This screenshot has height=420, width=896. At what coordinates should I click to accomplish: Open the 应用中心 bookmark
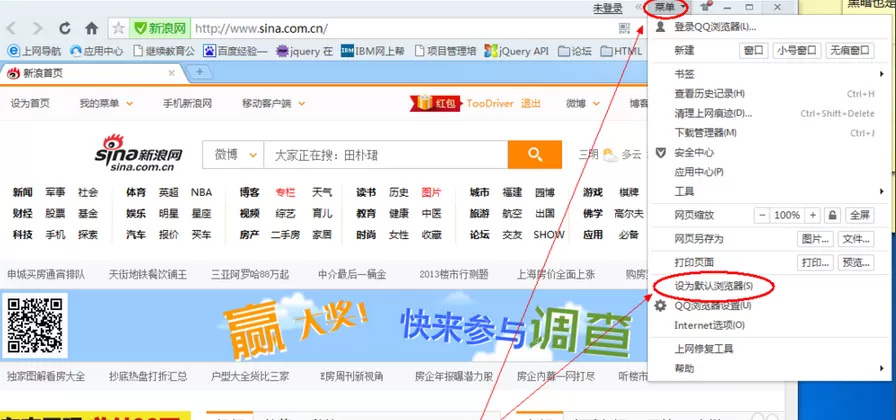pos(97,51)
